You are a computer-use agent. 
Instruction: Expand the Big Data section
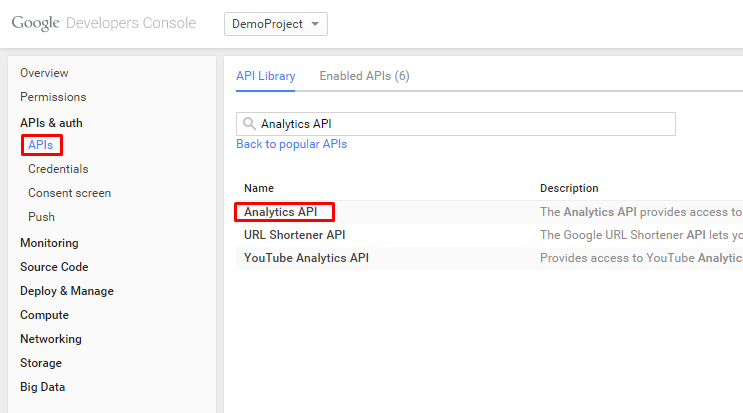point(42,387)
